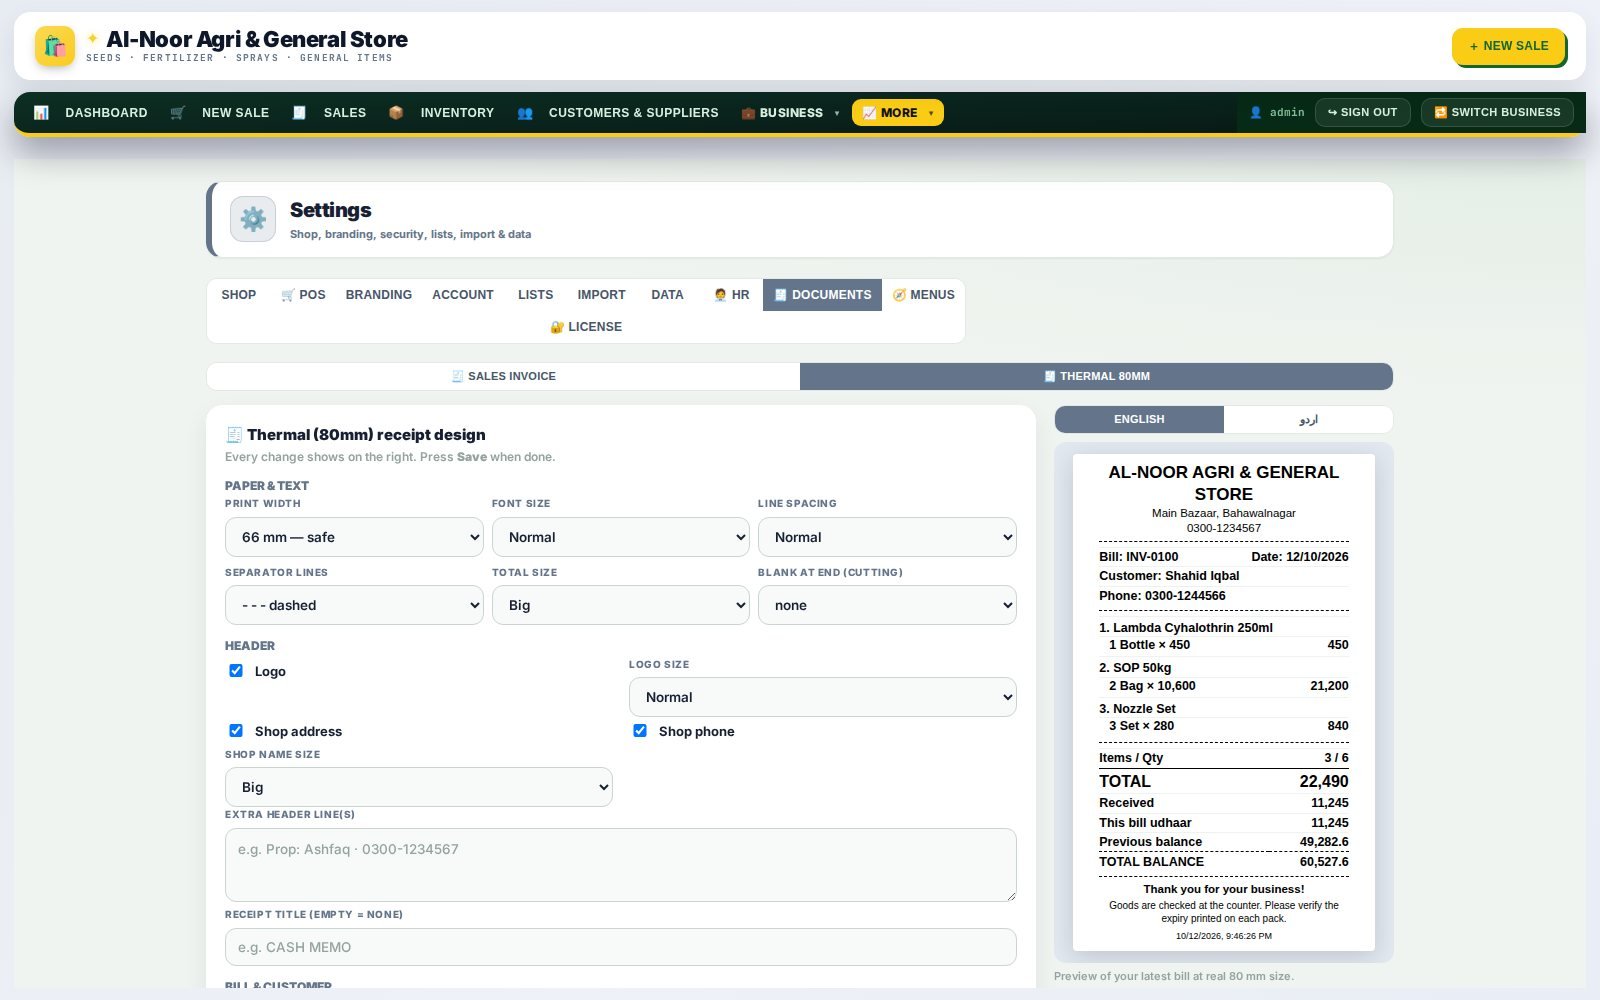Open the Separator Lines dropdown
The image size is (1600, 1000).
point(354,605)
